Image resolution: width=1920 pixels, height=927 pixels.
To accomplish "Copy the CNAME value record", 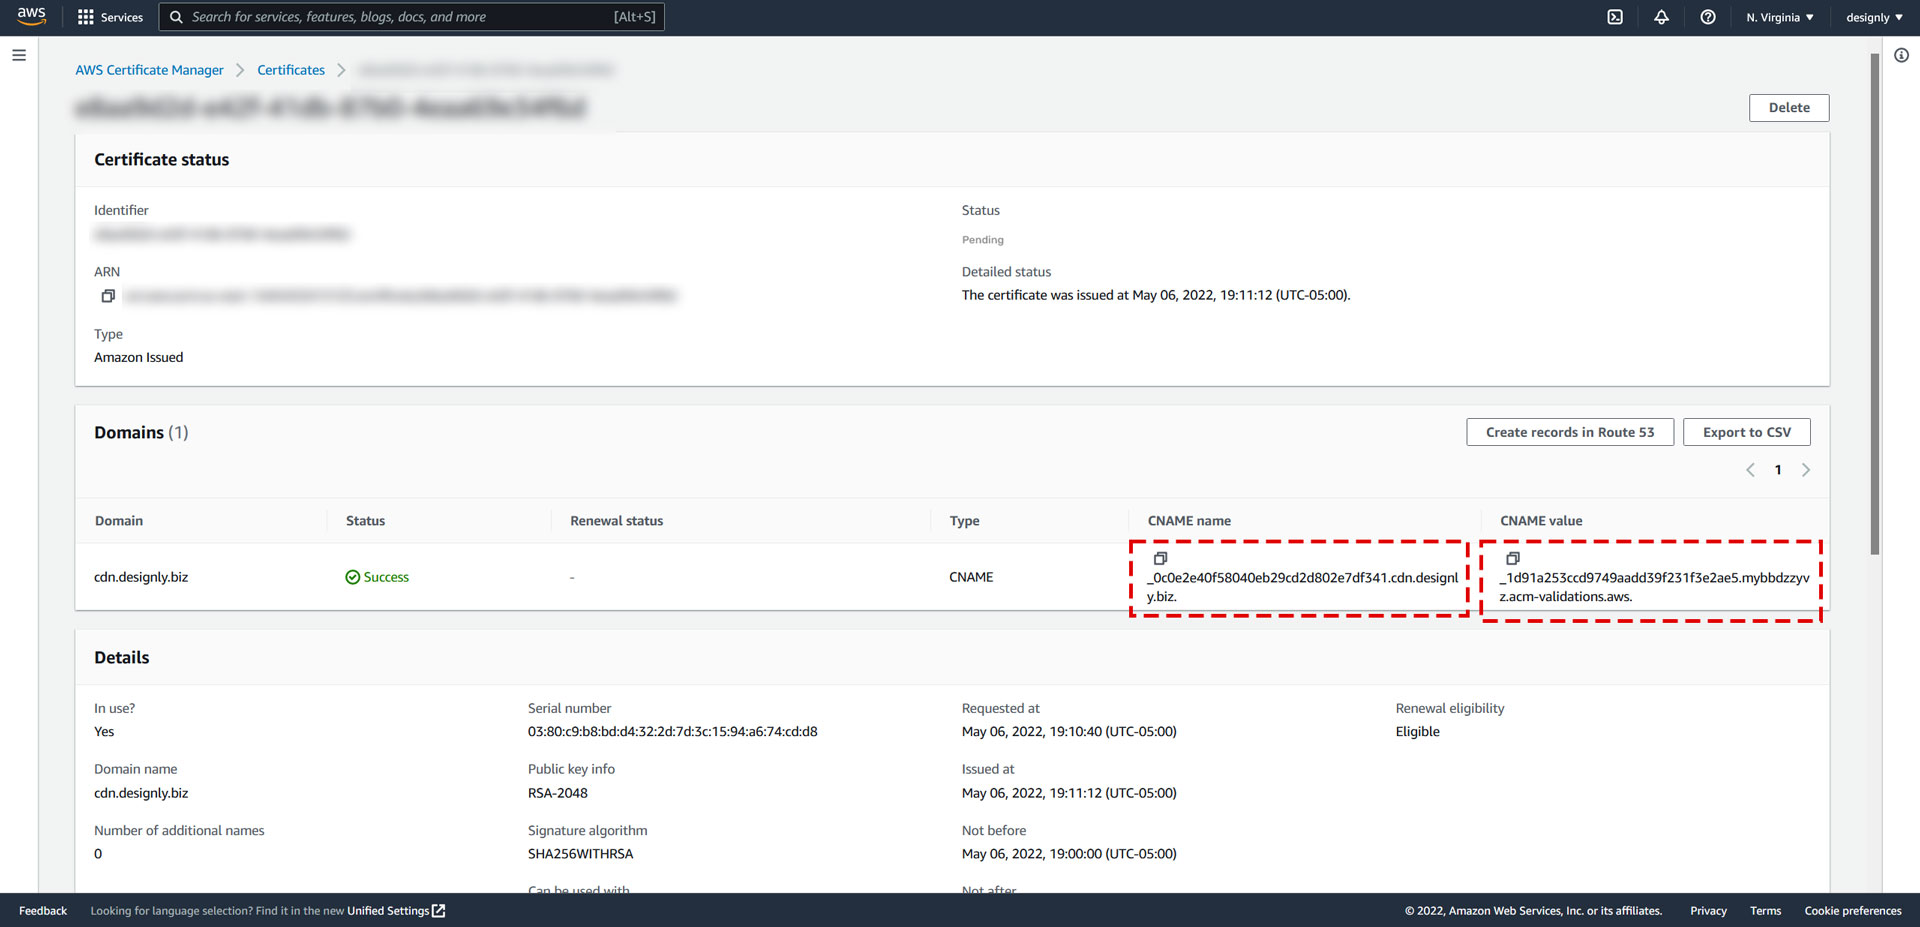I will 1512,558.
